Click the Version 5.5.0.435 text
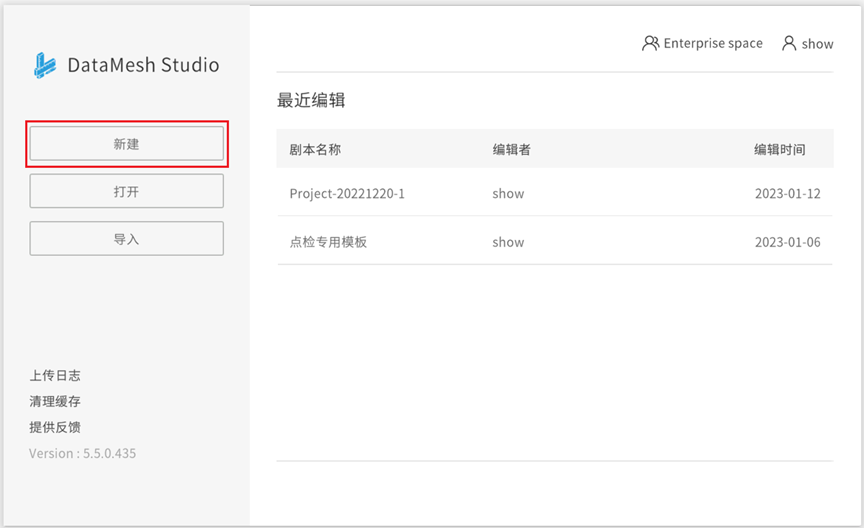Image resolution: width=864 pixels, height=528 pixels. [83, 453]
